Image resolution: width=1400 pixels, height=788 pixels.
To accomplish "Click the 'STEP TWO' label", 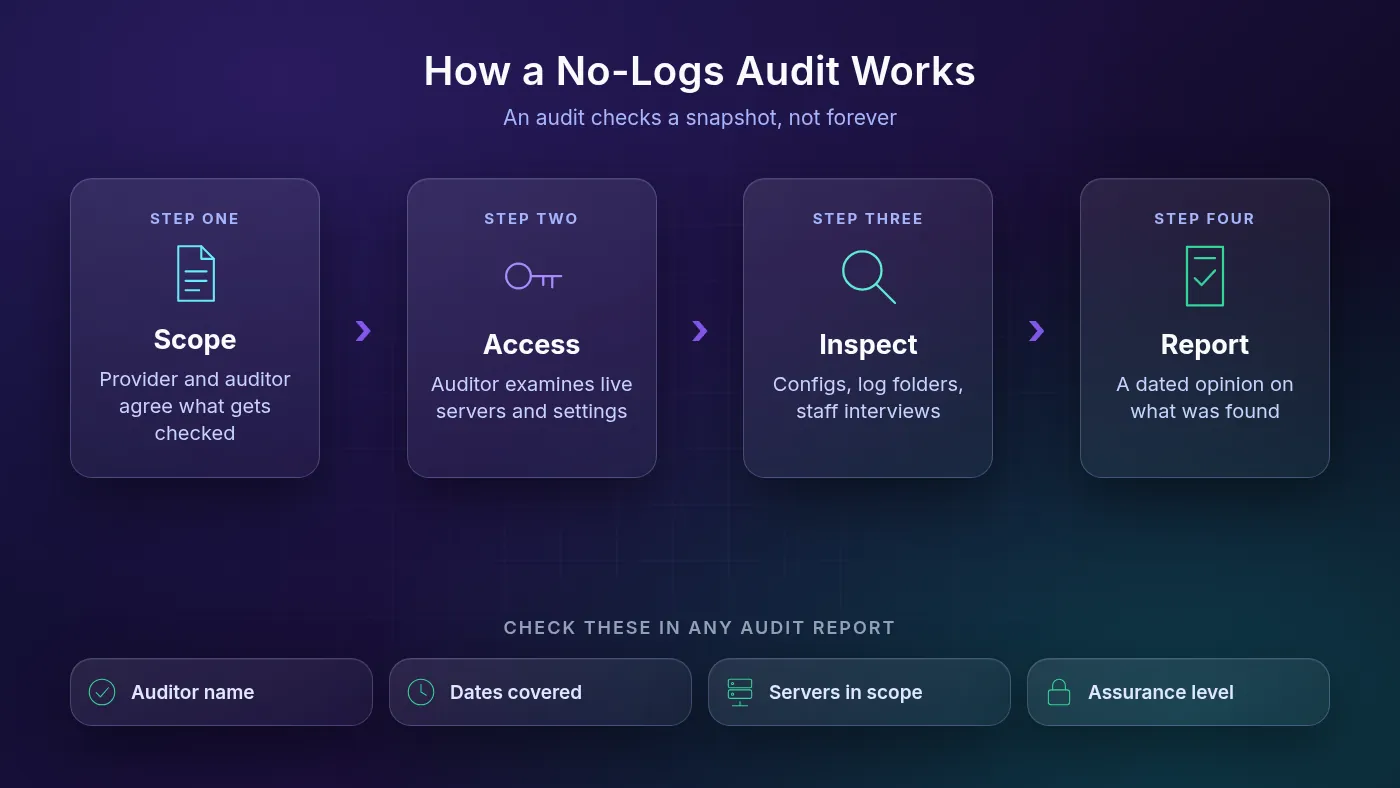I will pyautogui.click(x=532, y=219).
